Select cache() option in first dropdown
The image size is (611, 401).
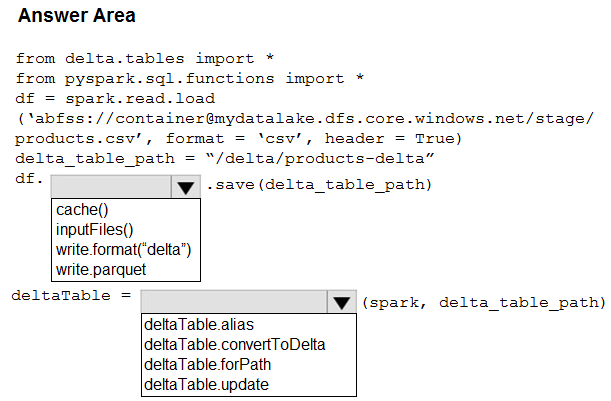coord(82,210)
